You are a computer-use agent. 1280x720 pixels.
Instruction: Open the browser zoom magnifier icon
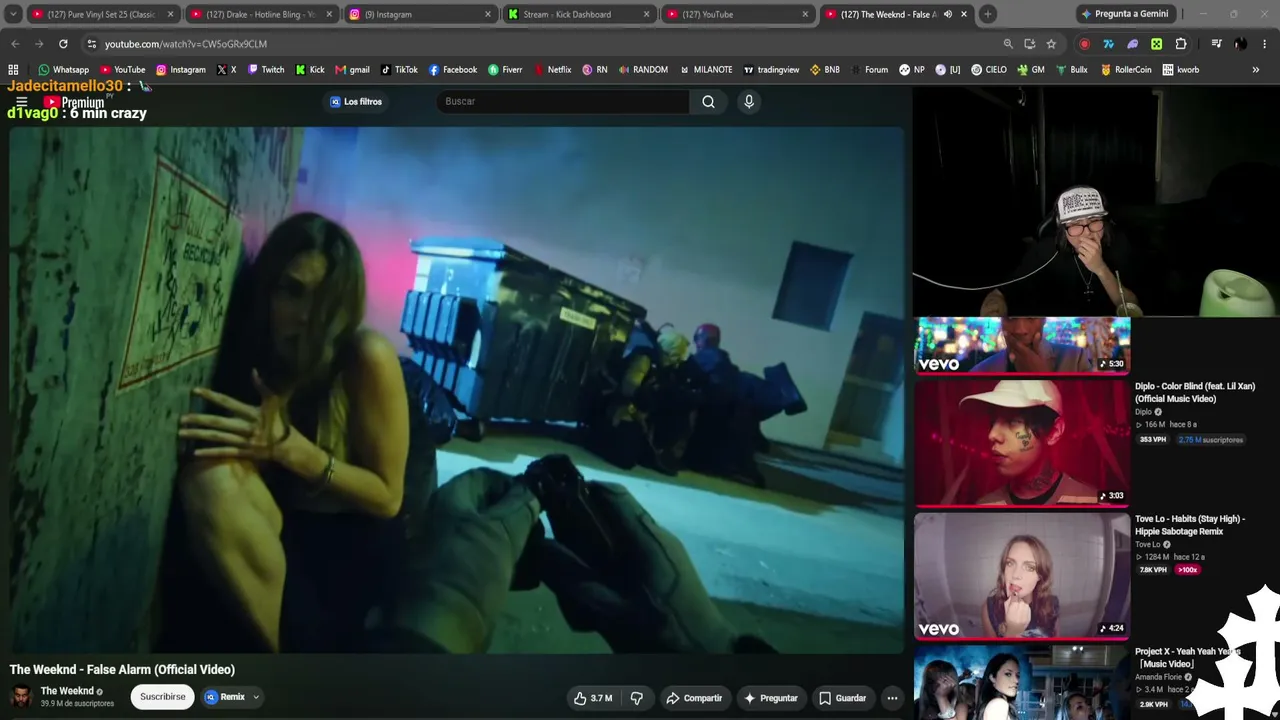1008,44
